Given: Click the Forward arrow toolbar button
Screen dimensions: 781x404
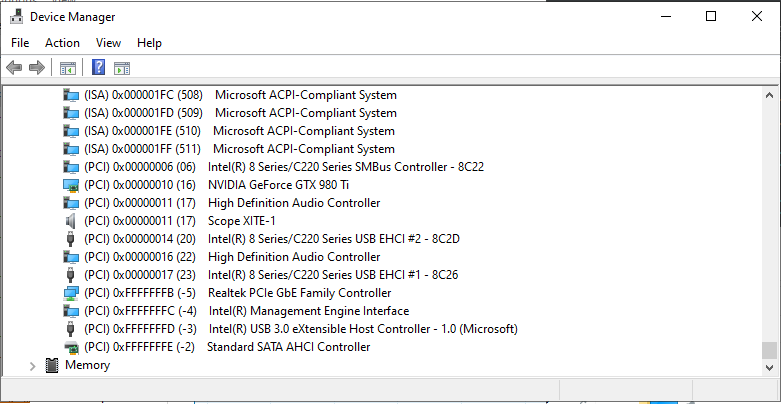Looking at the screenshot, I should [x=37, y=68].
